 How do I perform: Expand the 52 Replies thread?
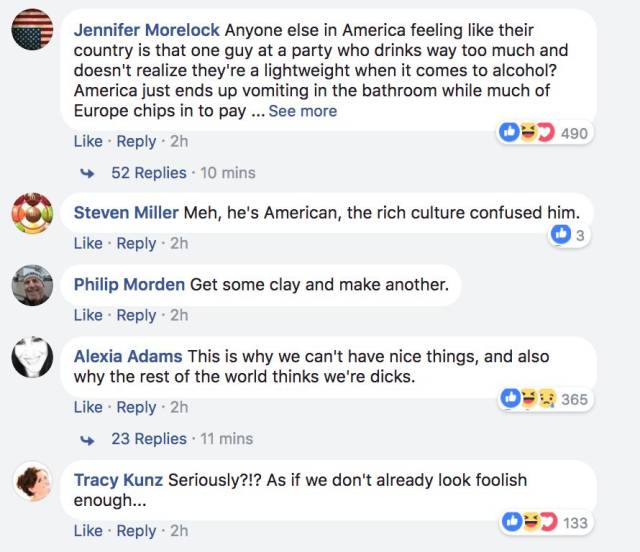(148, 173)
